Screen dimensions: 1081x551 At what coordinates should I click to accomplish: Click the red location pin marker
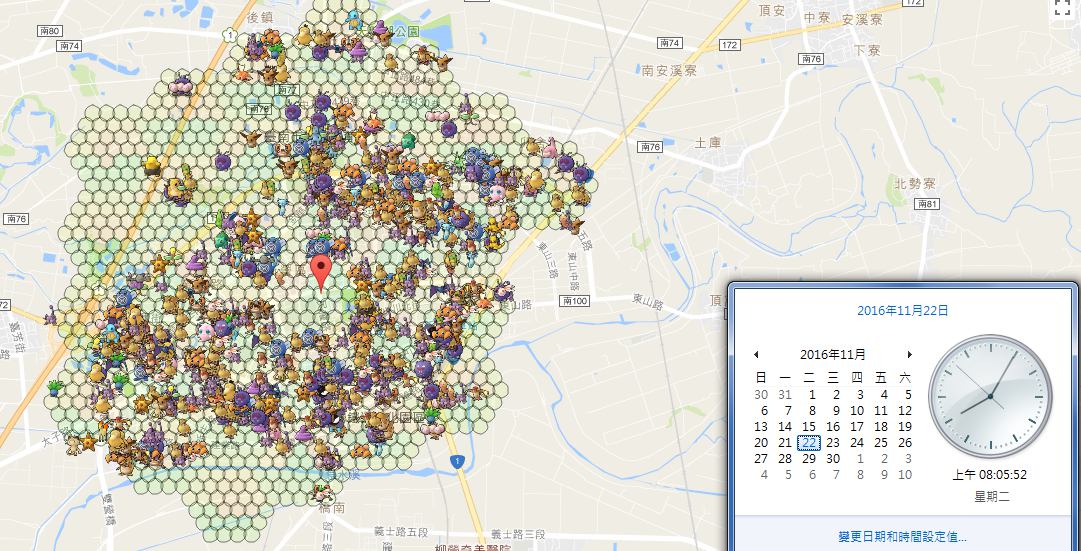click(320, 272)
